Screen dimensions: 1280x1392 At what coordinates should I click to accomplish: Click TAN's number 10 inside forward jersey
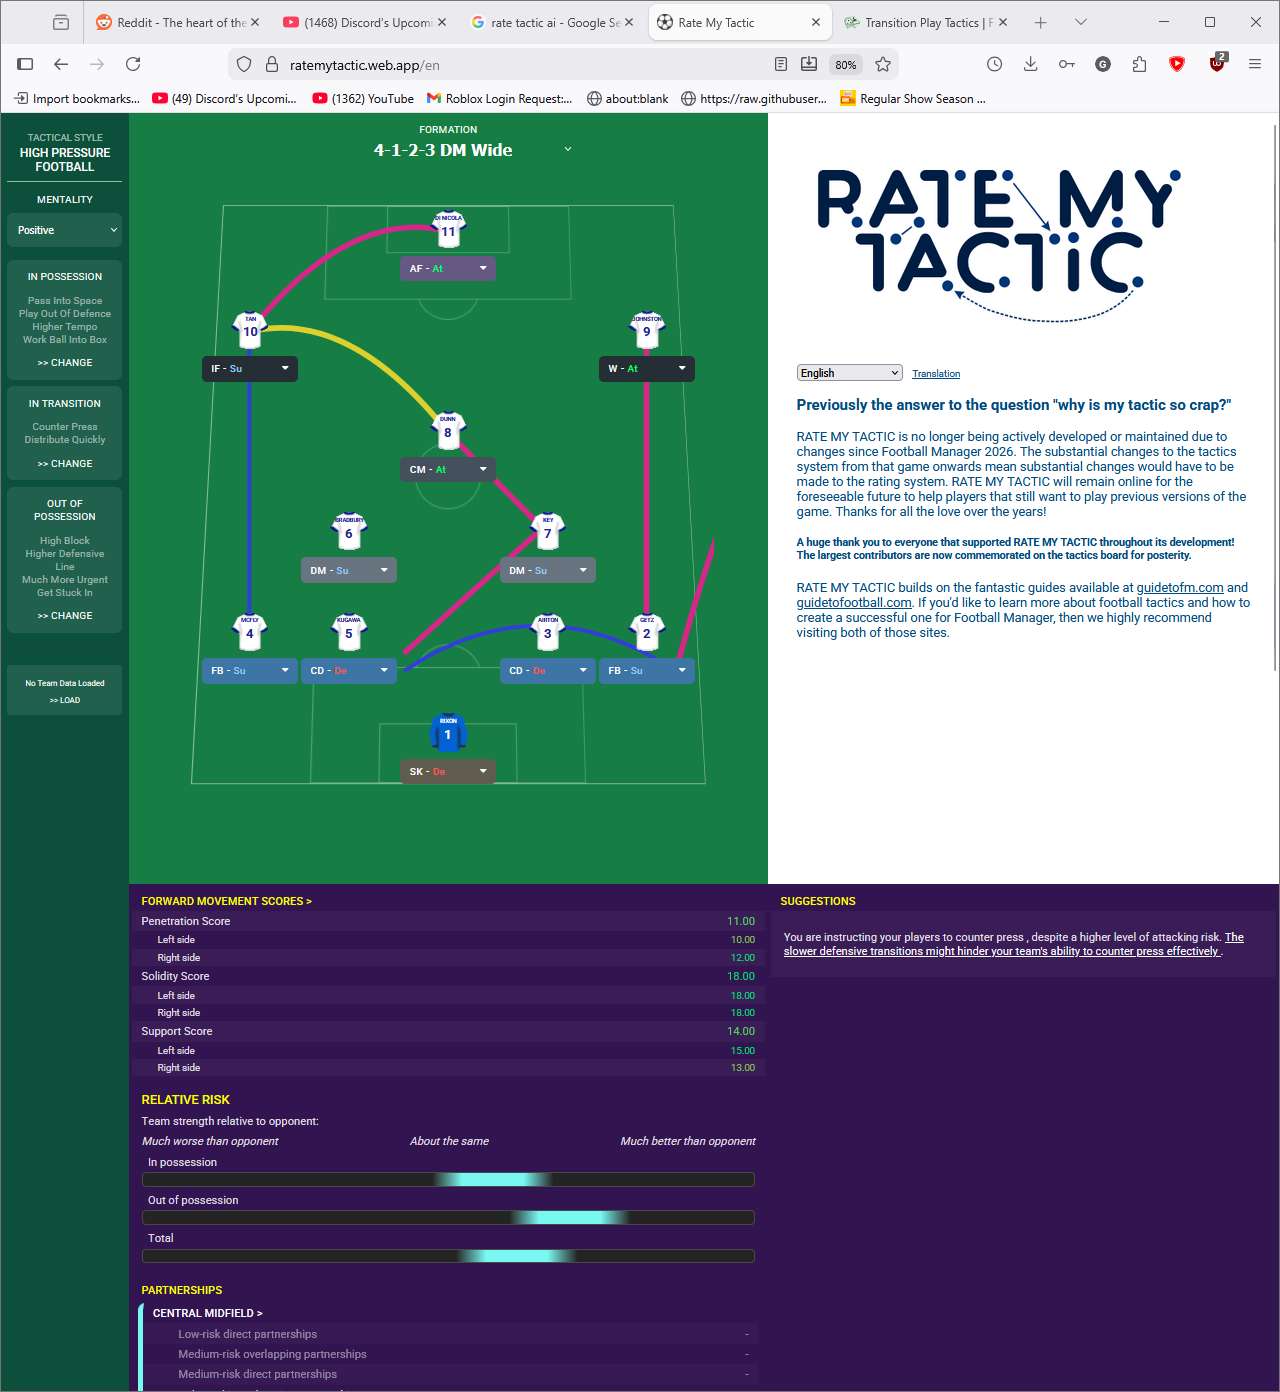249,331
